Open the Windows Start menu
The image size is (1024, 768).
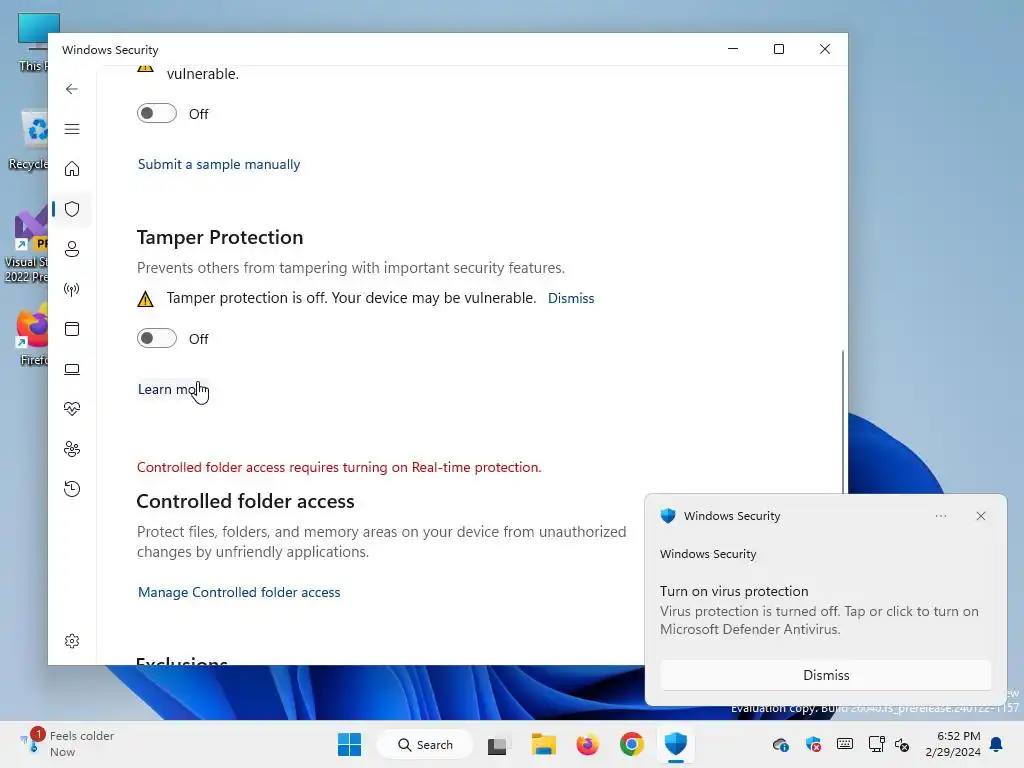(x=349, y=744)
